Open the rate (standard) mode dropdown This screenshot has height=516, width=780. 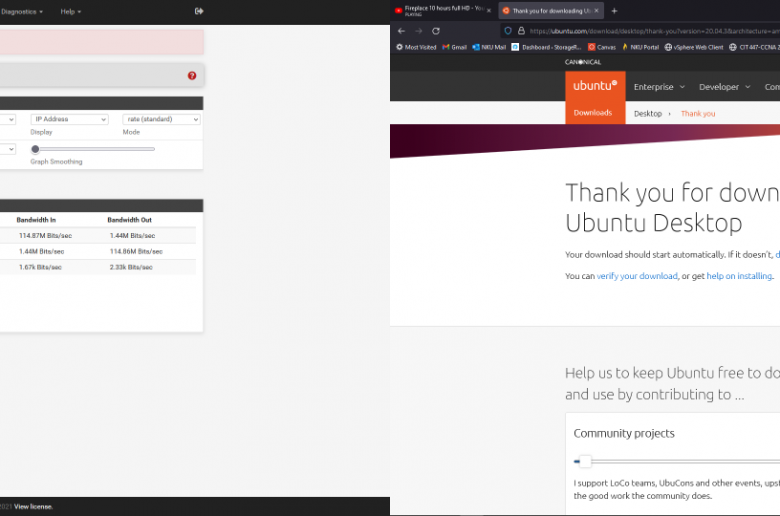pyautogui.click(x=161, y=119)
